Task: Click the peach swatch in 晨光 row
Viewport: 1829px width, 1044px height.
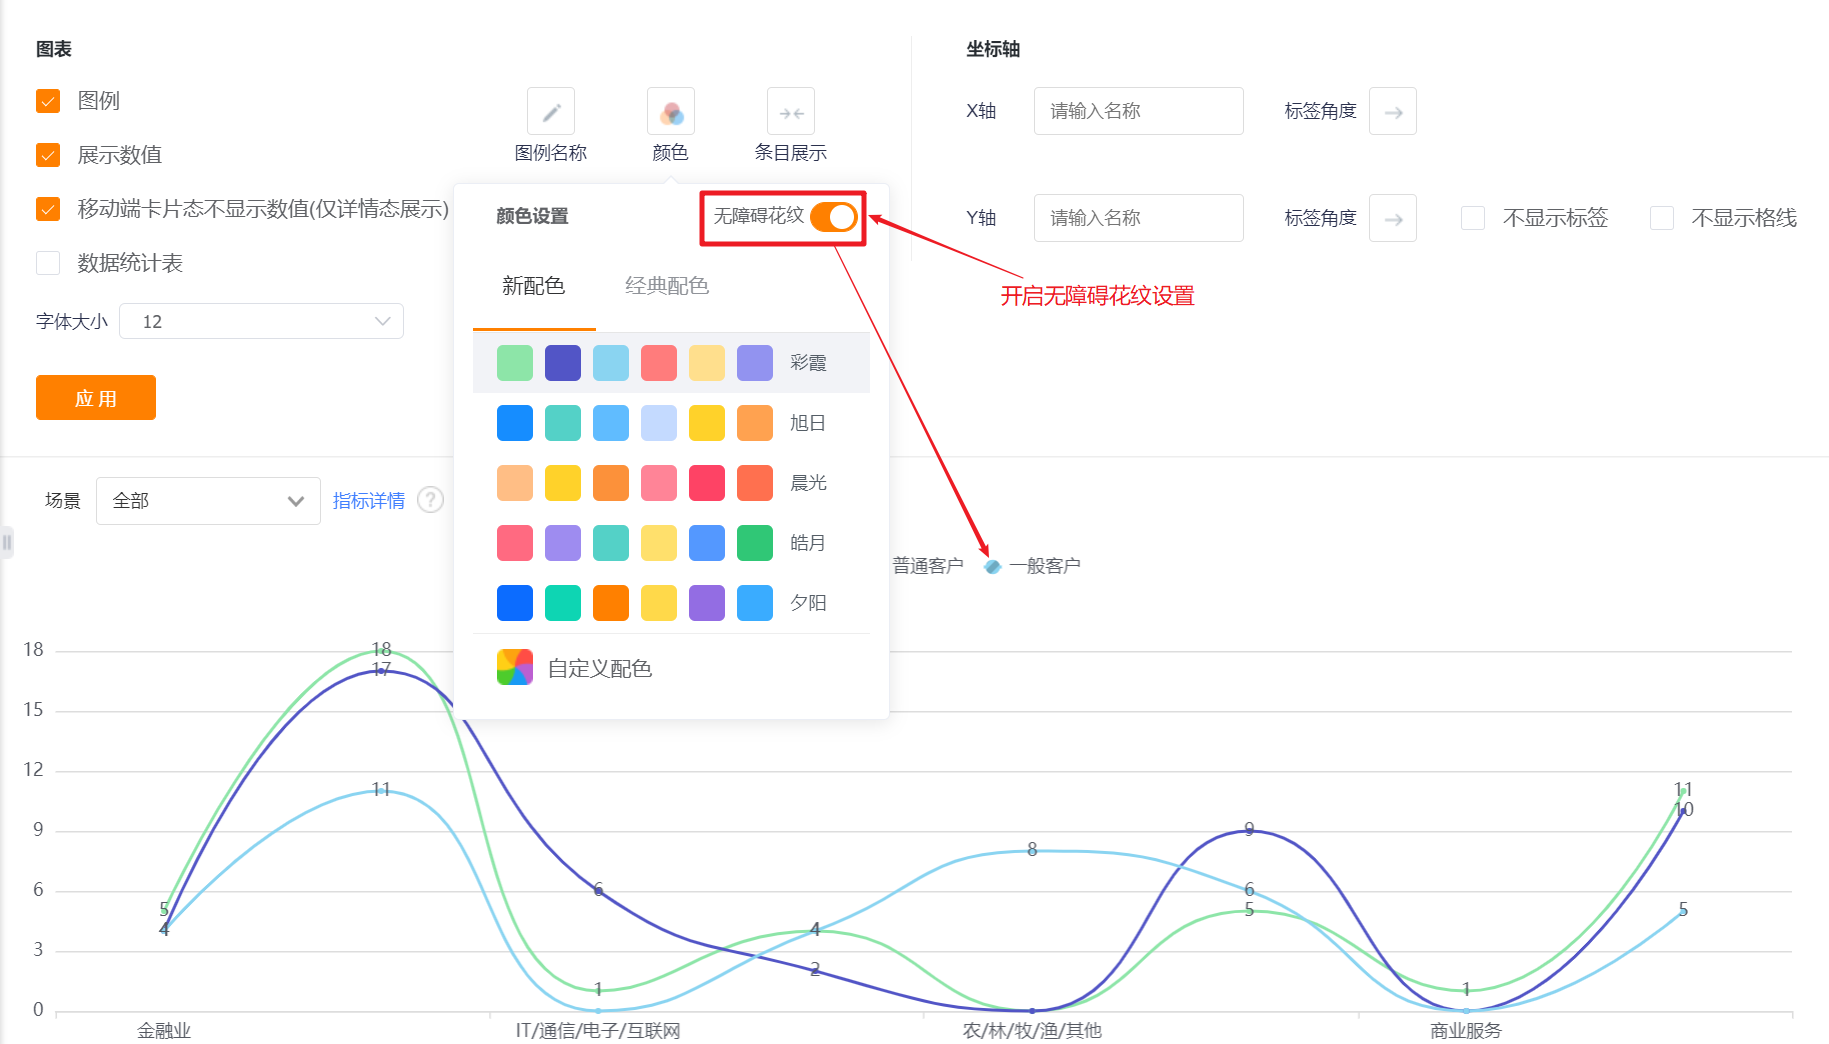Action: (515, 483)
